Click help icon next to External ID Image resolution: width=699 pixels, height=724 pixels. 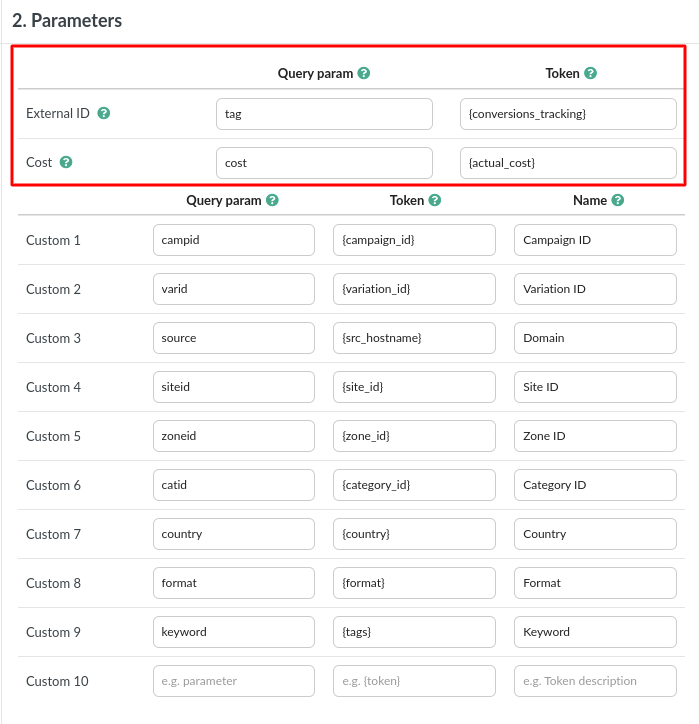pos(104,113)
